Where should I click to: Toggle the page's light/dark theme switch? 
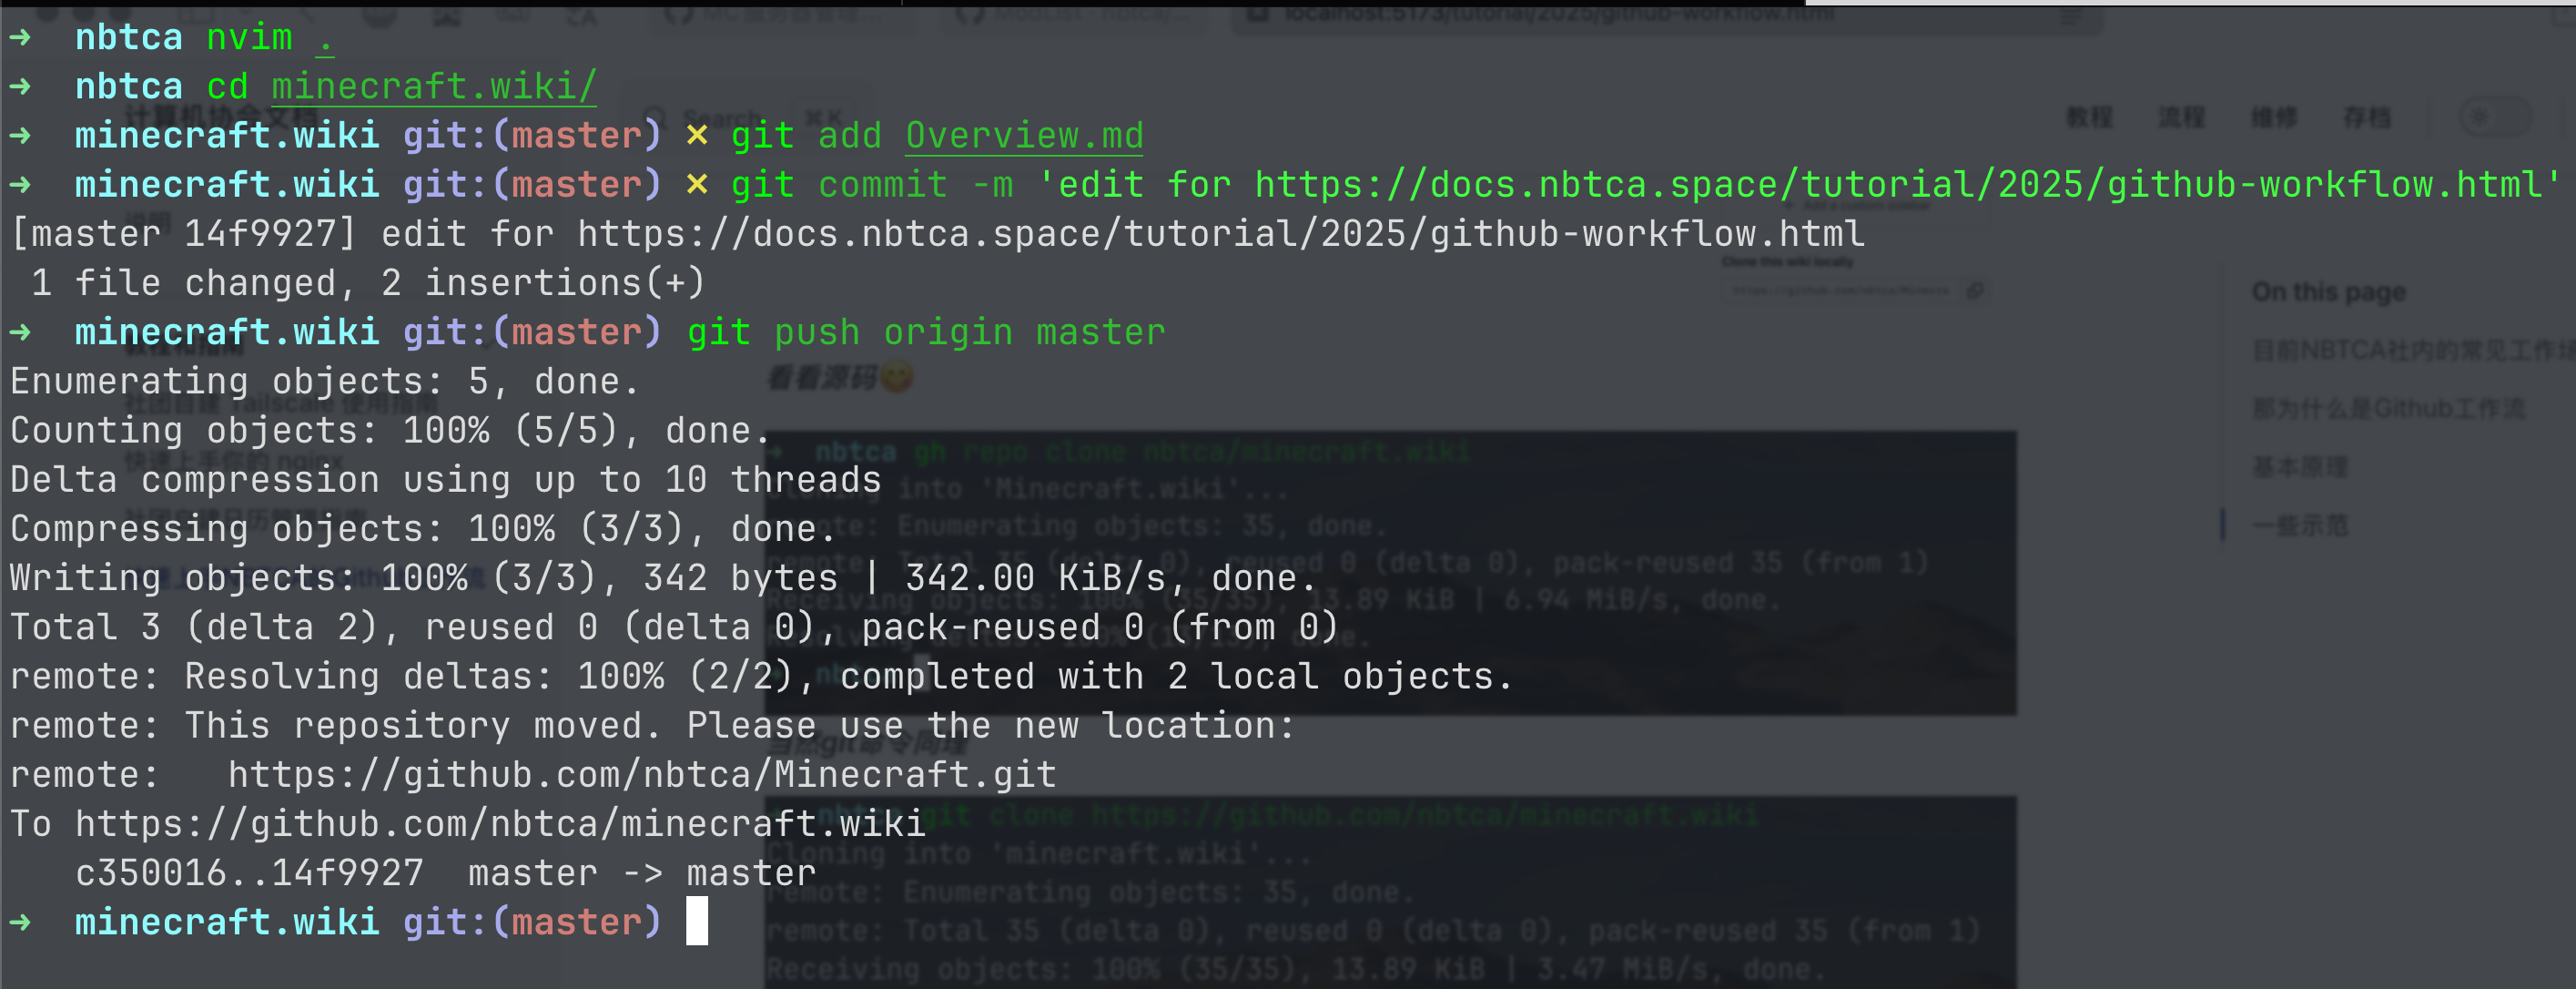pyautogui.click(x=2493, y=118)
